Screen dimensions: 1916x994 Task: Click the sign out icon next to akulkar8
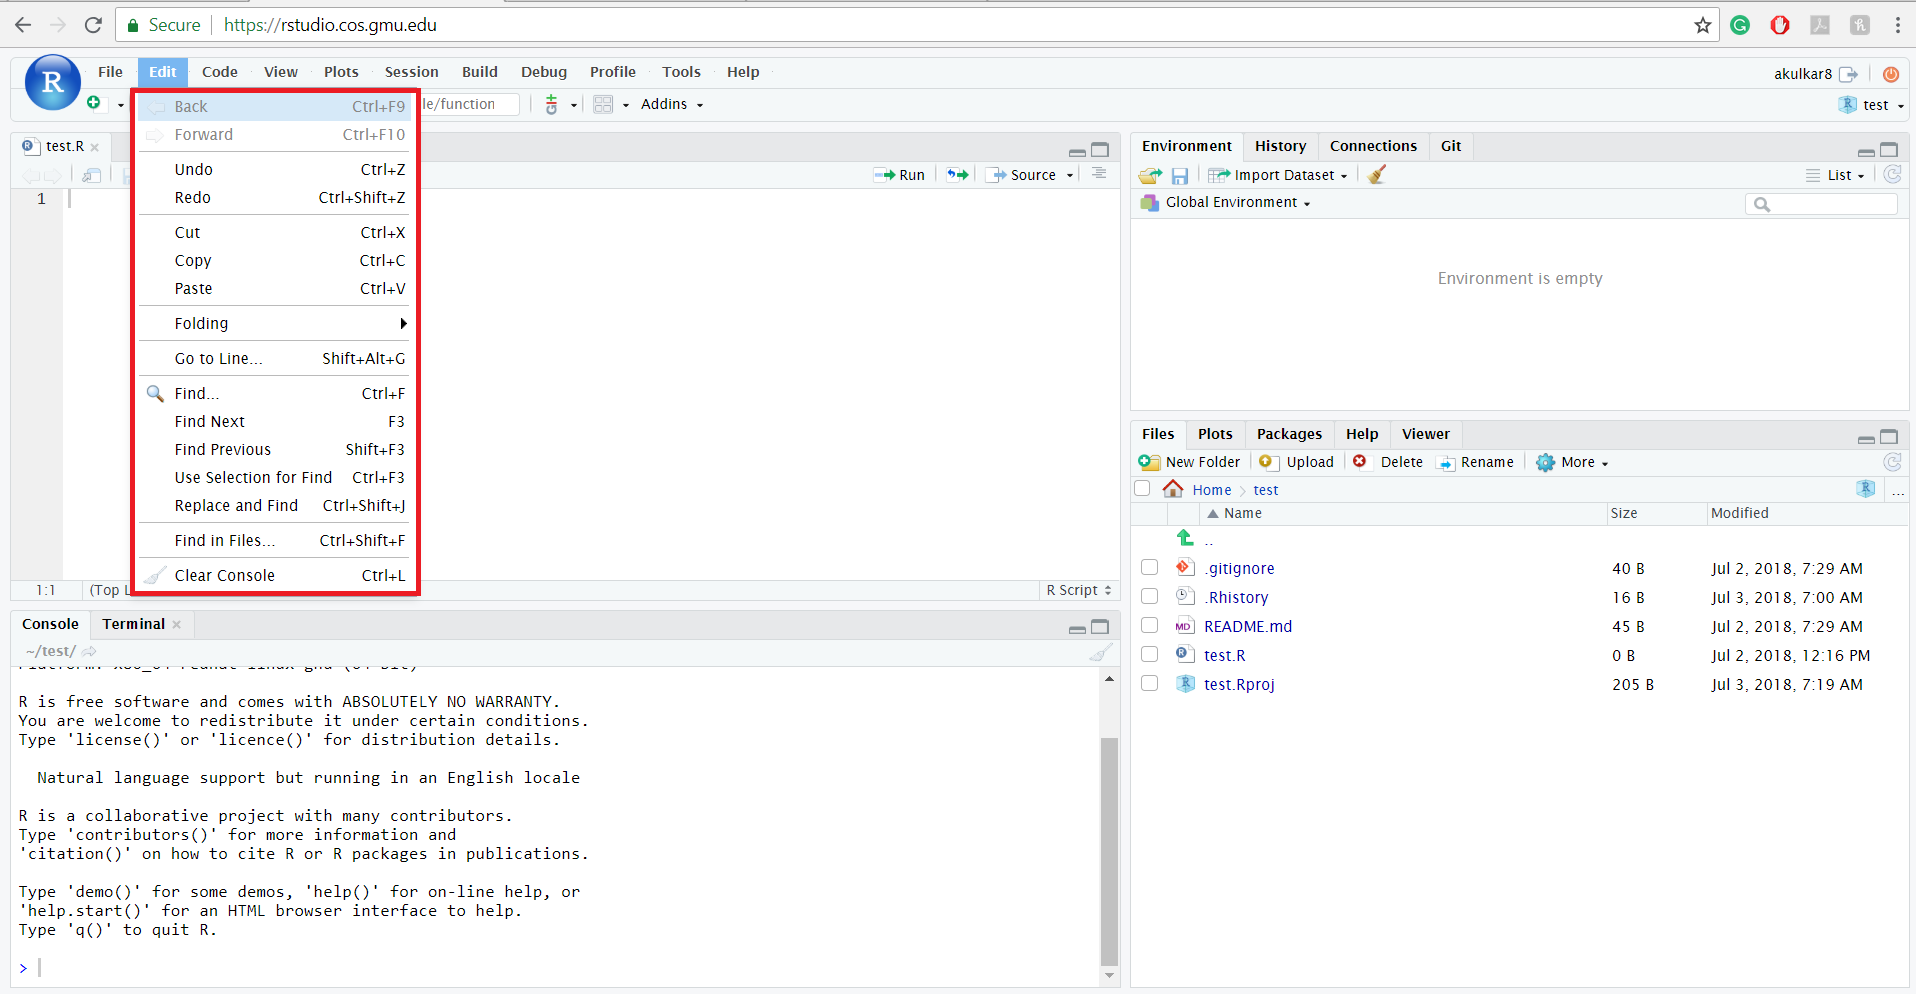point(1848,74)
